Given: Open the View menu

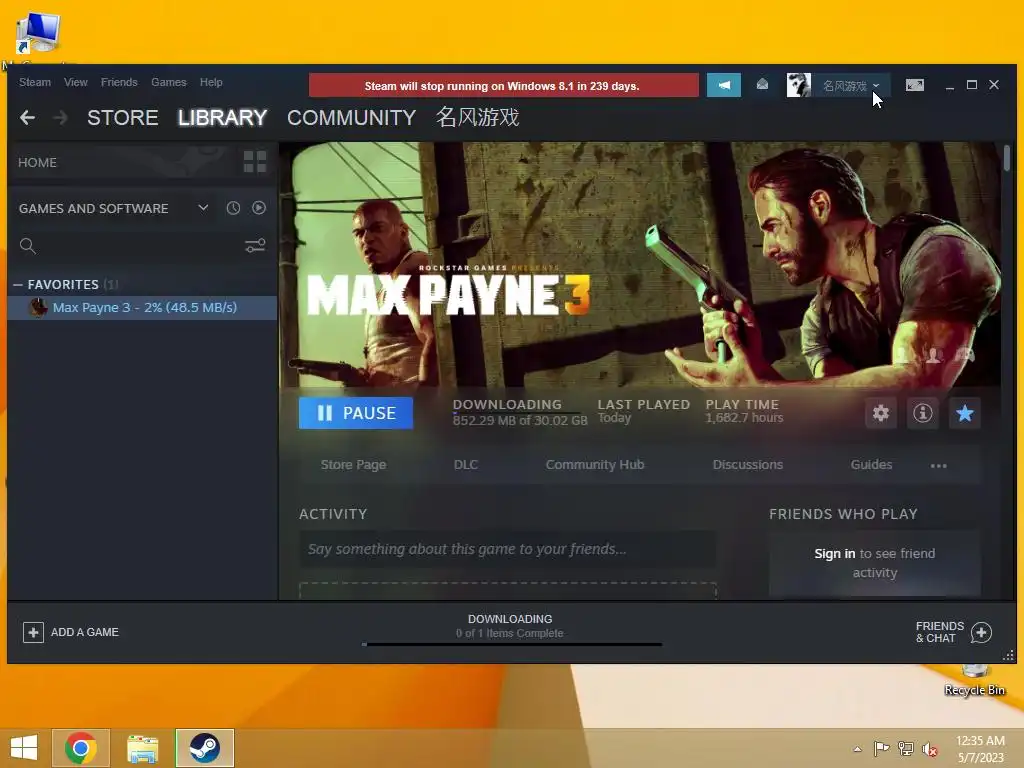Looking at the screenshot, I should tap(76, 82).
